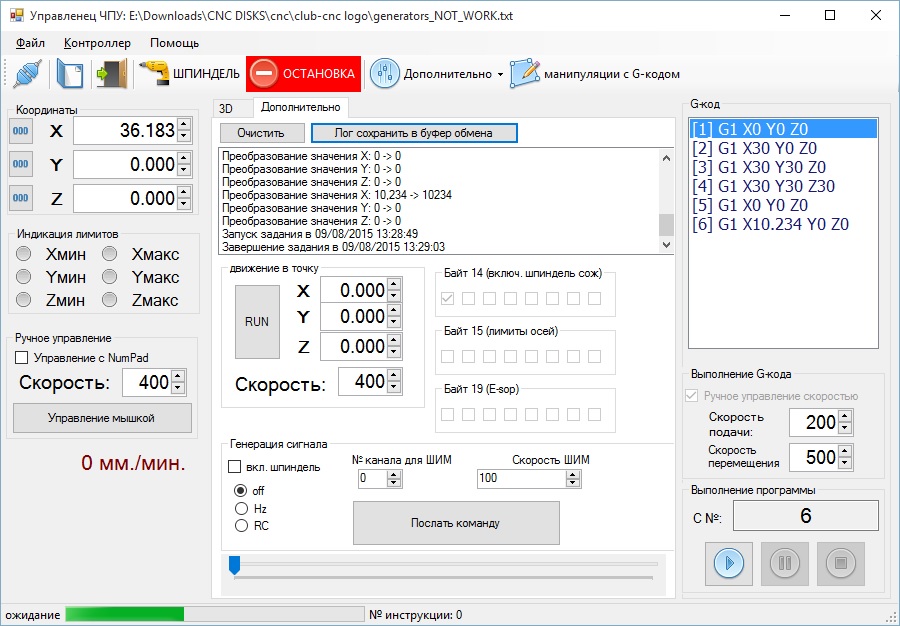This screenshot has width=900, height=626.
Task: Open the Дополнительно toolbar dropdown
Action: tap(437, 74)
